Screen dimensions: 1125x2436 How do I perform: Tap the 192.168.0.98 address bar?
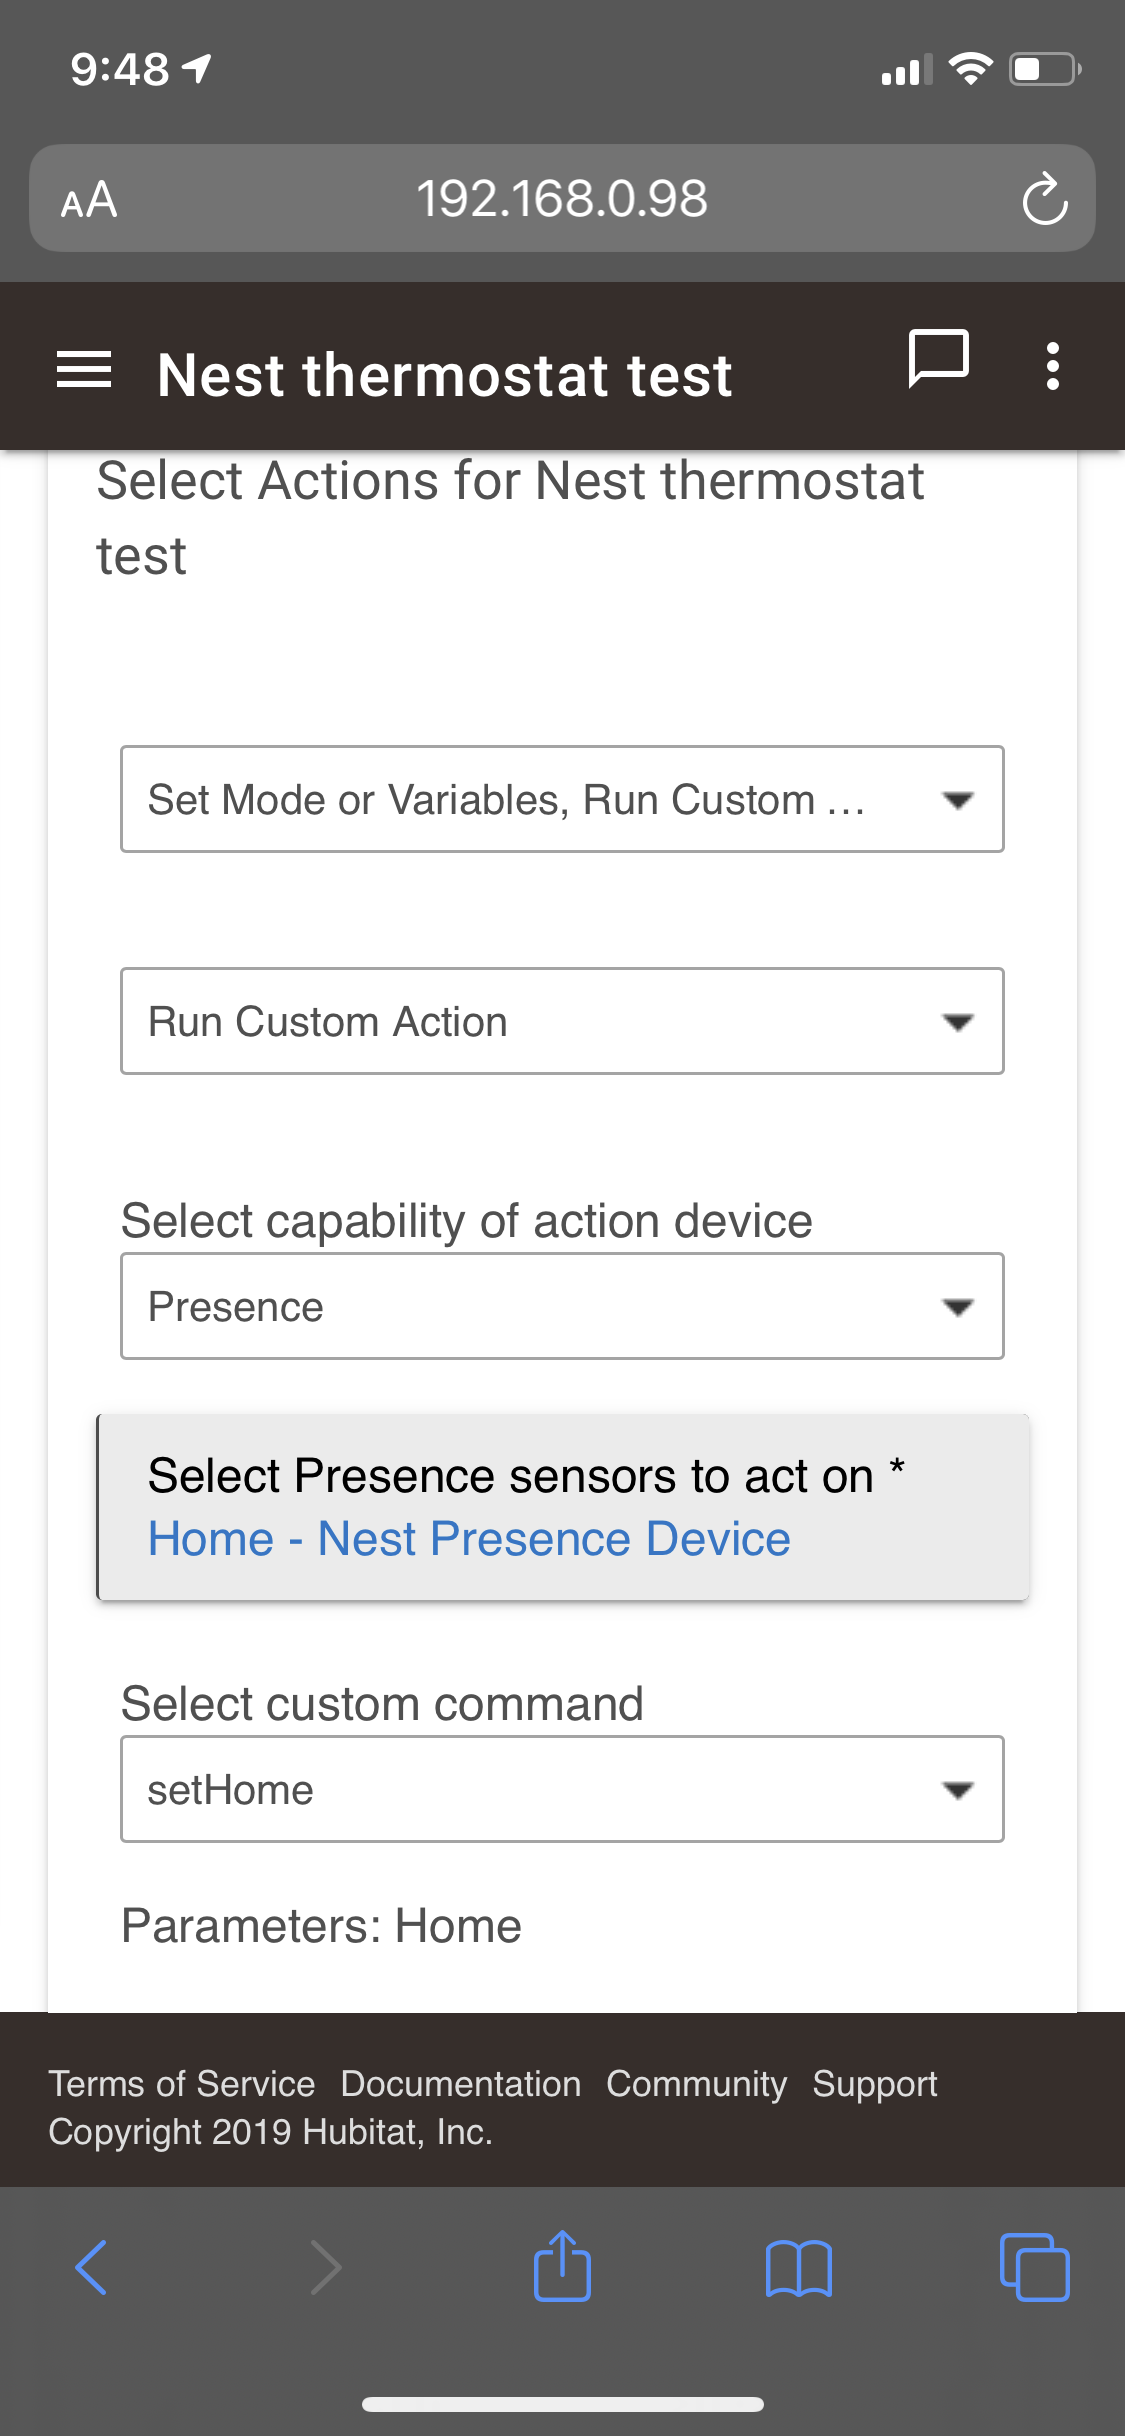[562, 198]
